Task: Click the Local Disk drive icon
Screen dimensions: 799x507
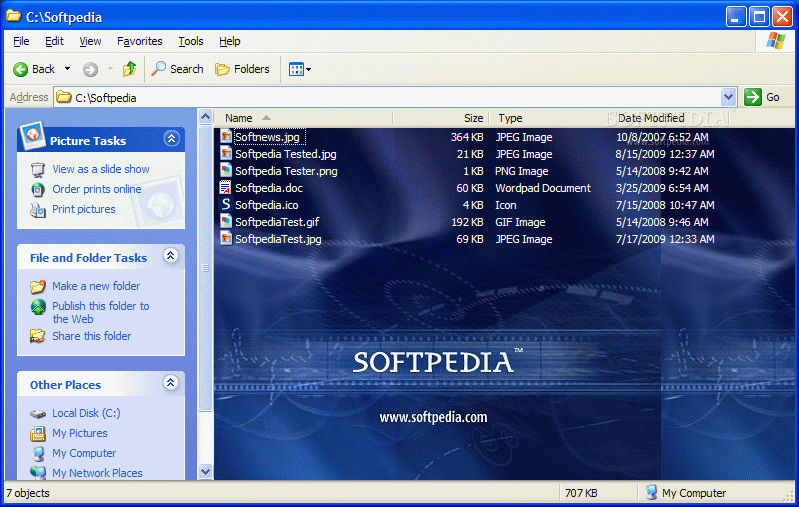Action: 38,414
